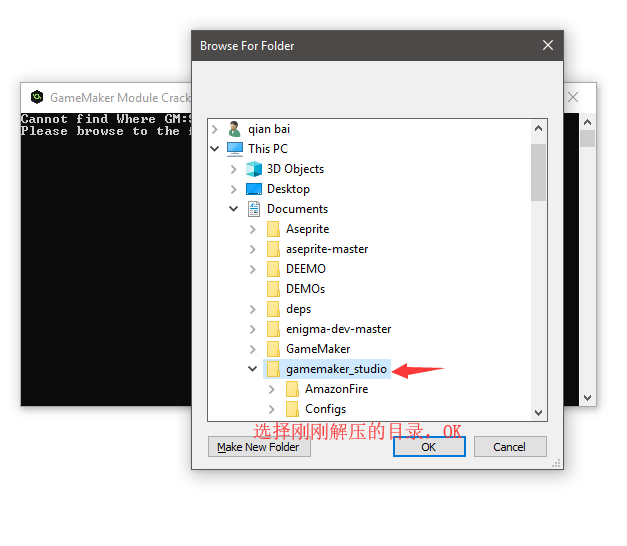
Task: Click the GameMaker folder icon
Action: (273, 349)
